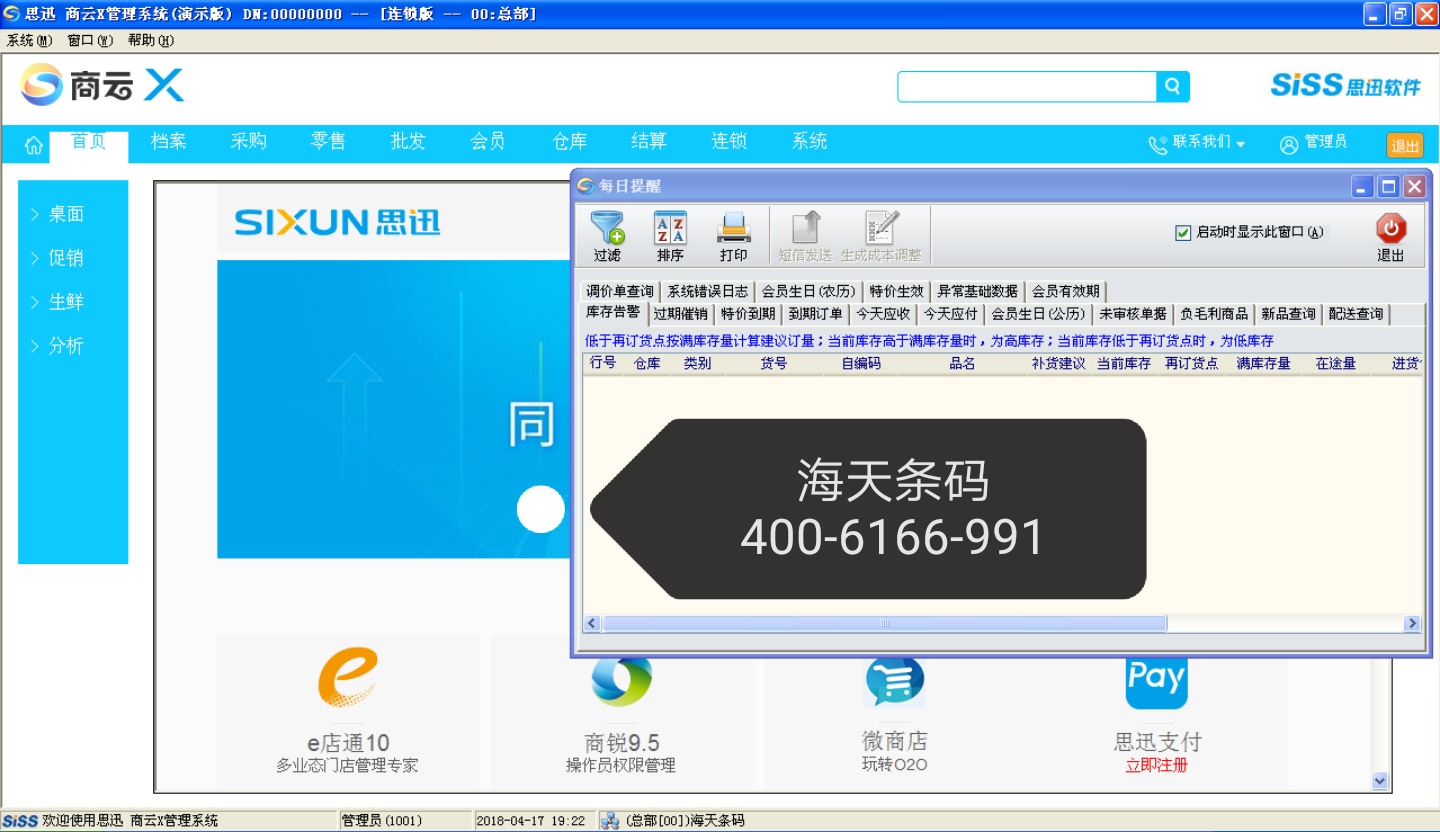Open the 微商店 shopping cart icon
The width and height of the screenshot is (1440, 832).
pyautogui.click(x=894, y=680)
